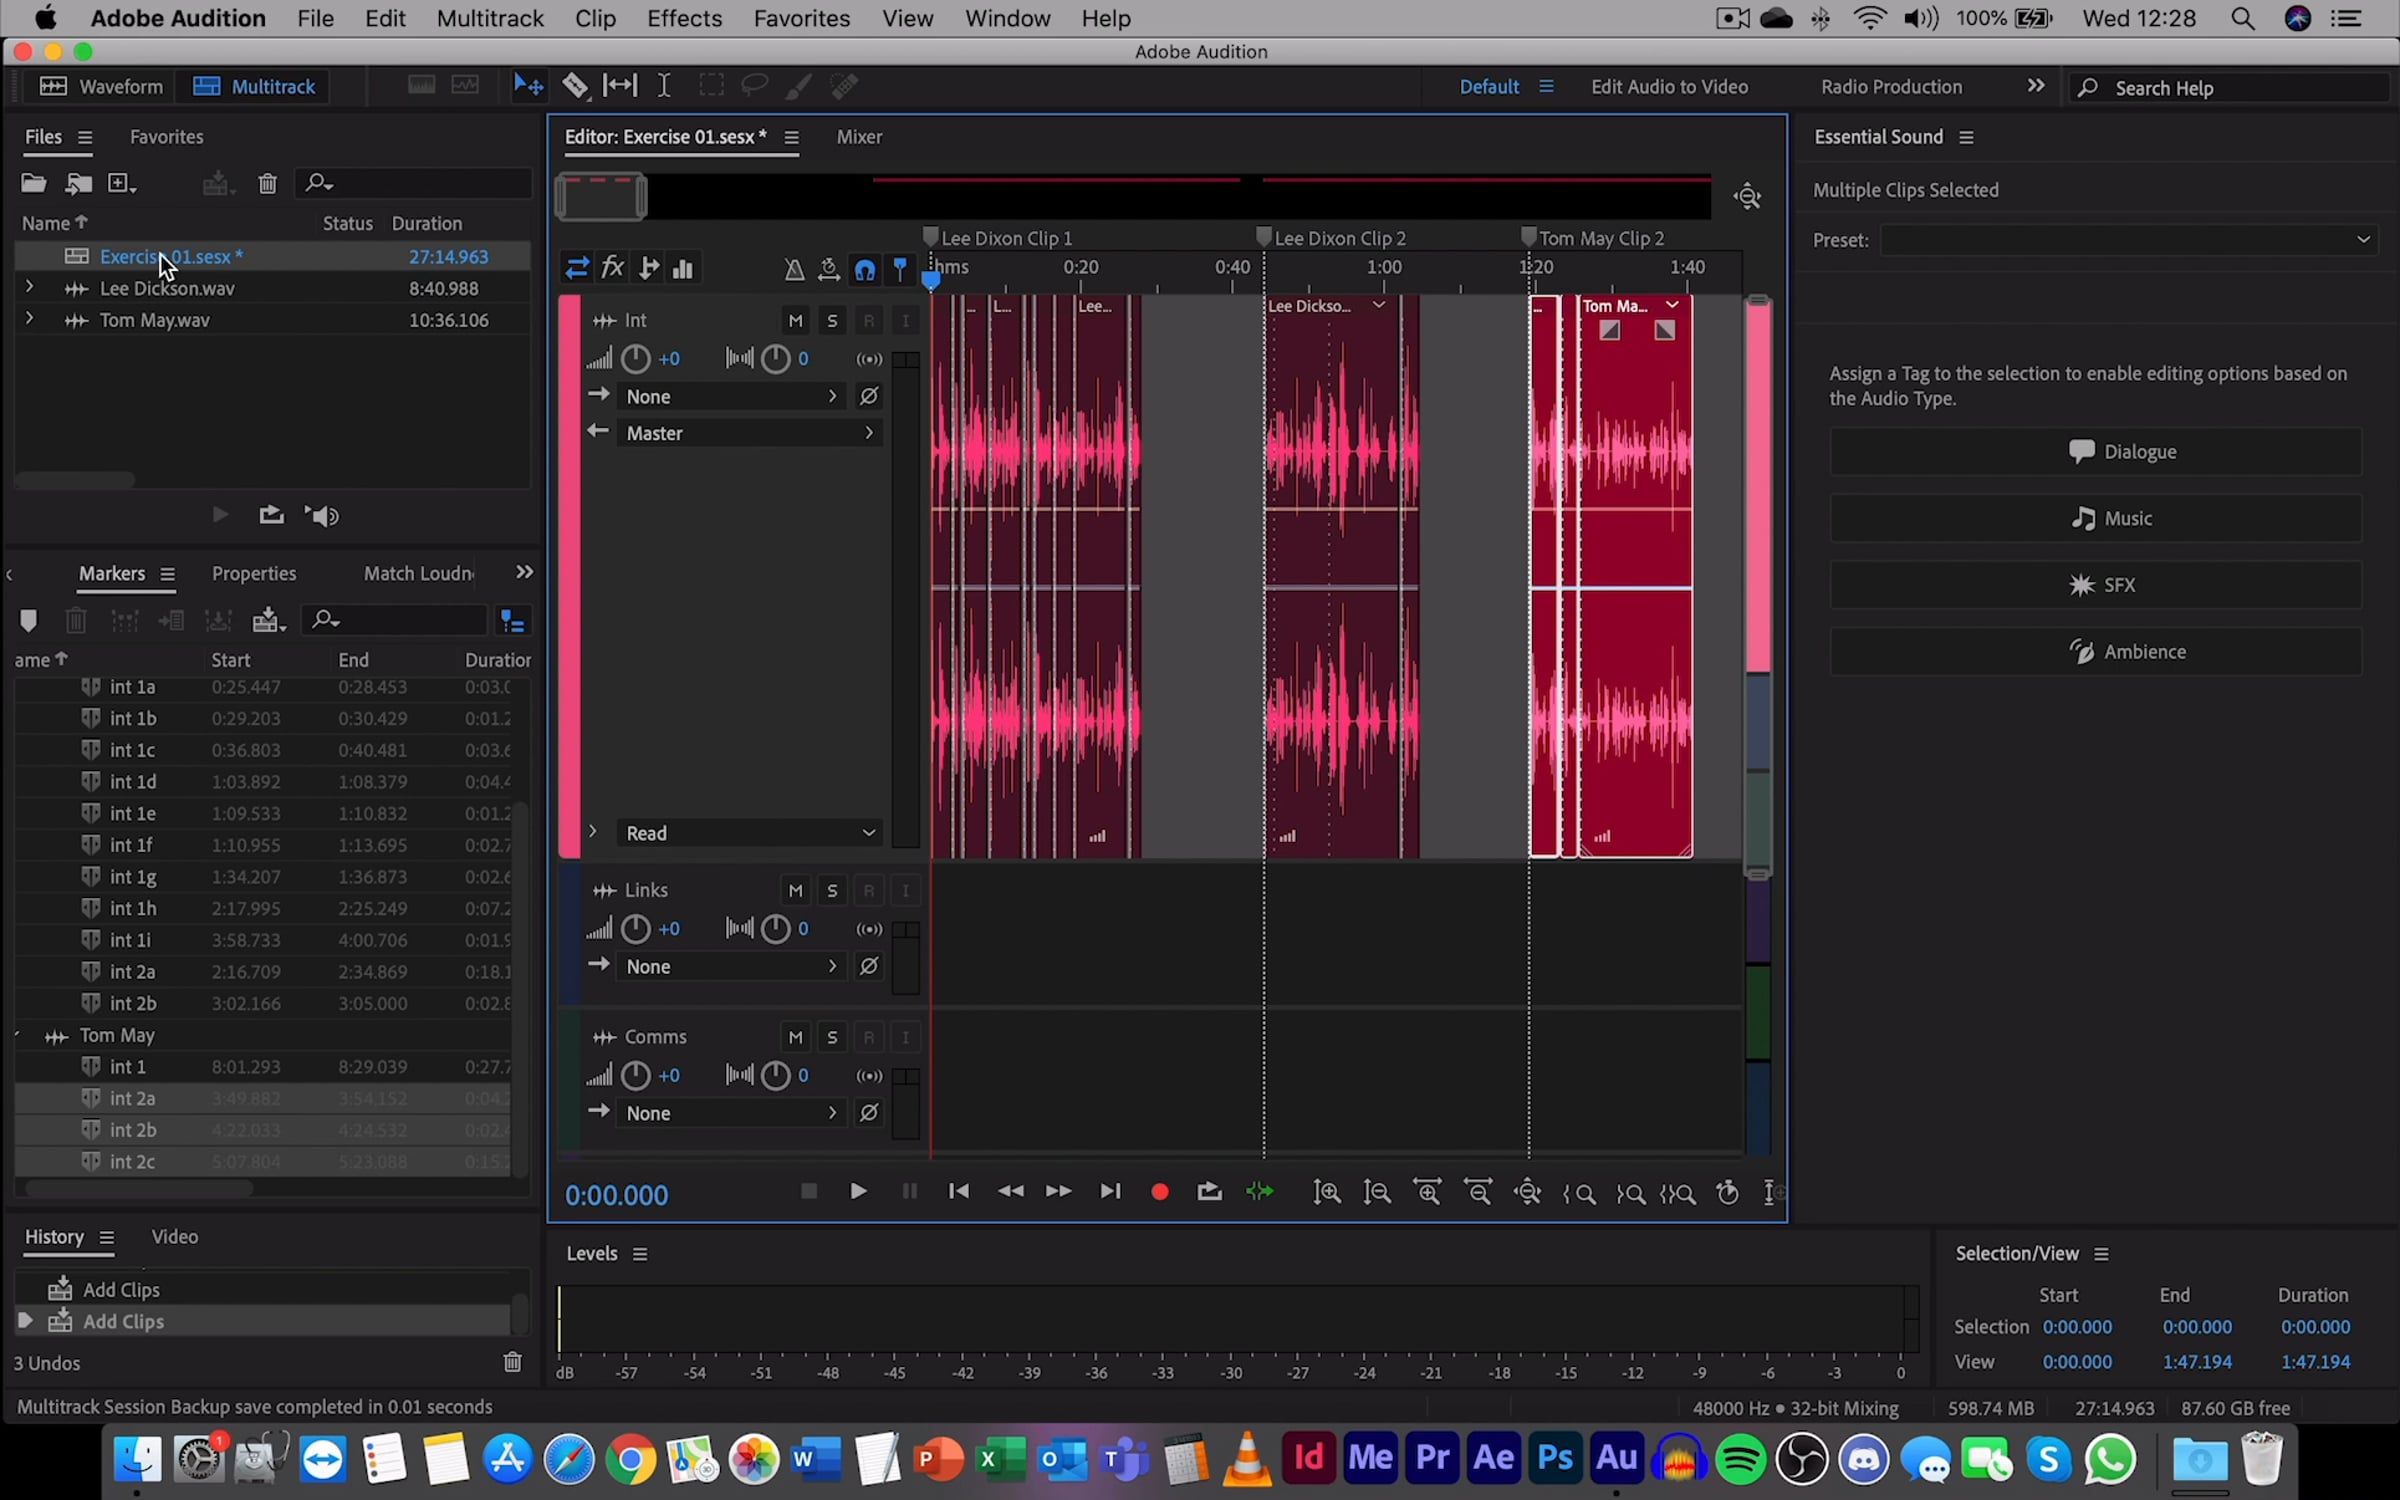Open the Read automation mode dropdown

point(748,833)
